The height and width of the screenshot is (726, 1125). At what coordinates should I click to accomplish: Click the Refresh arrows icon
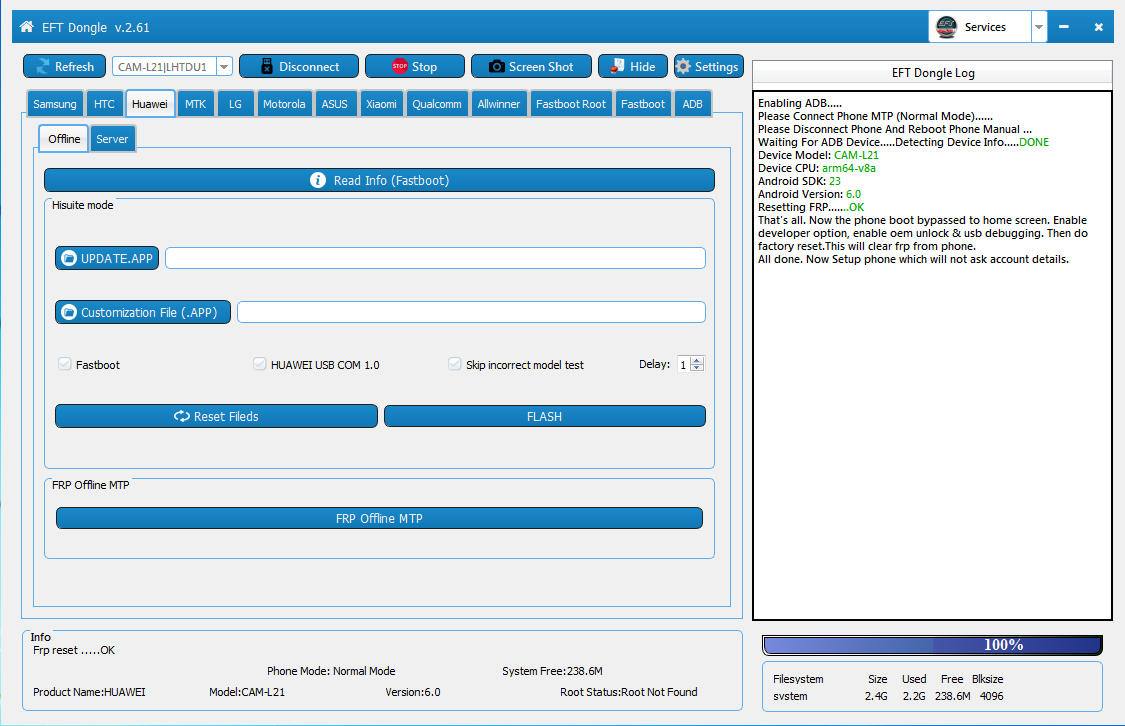coord(43,67)
